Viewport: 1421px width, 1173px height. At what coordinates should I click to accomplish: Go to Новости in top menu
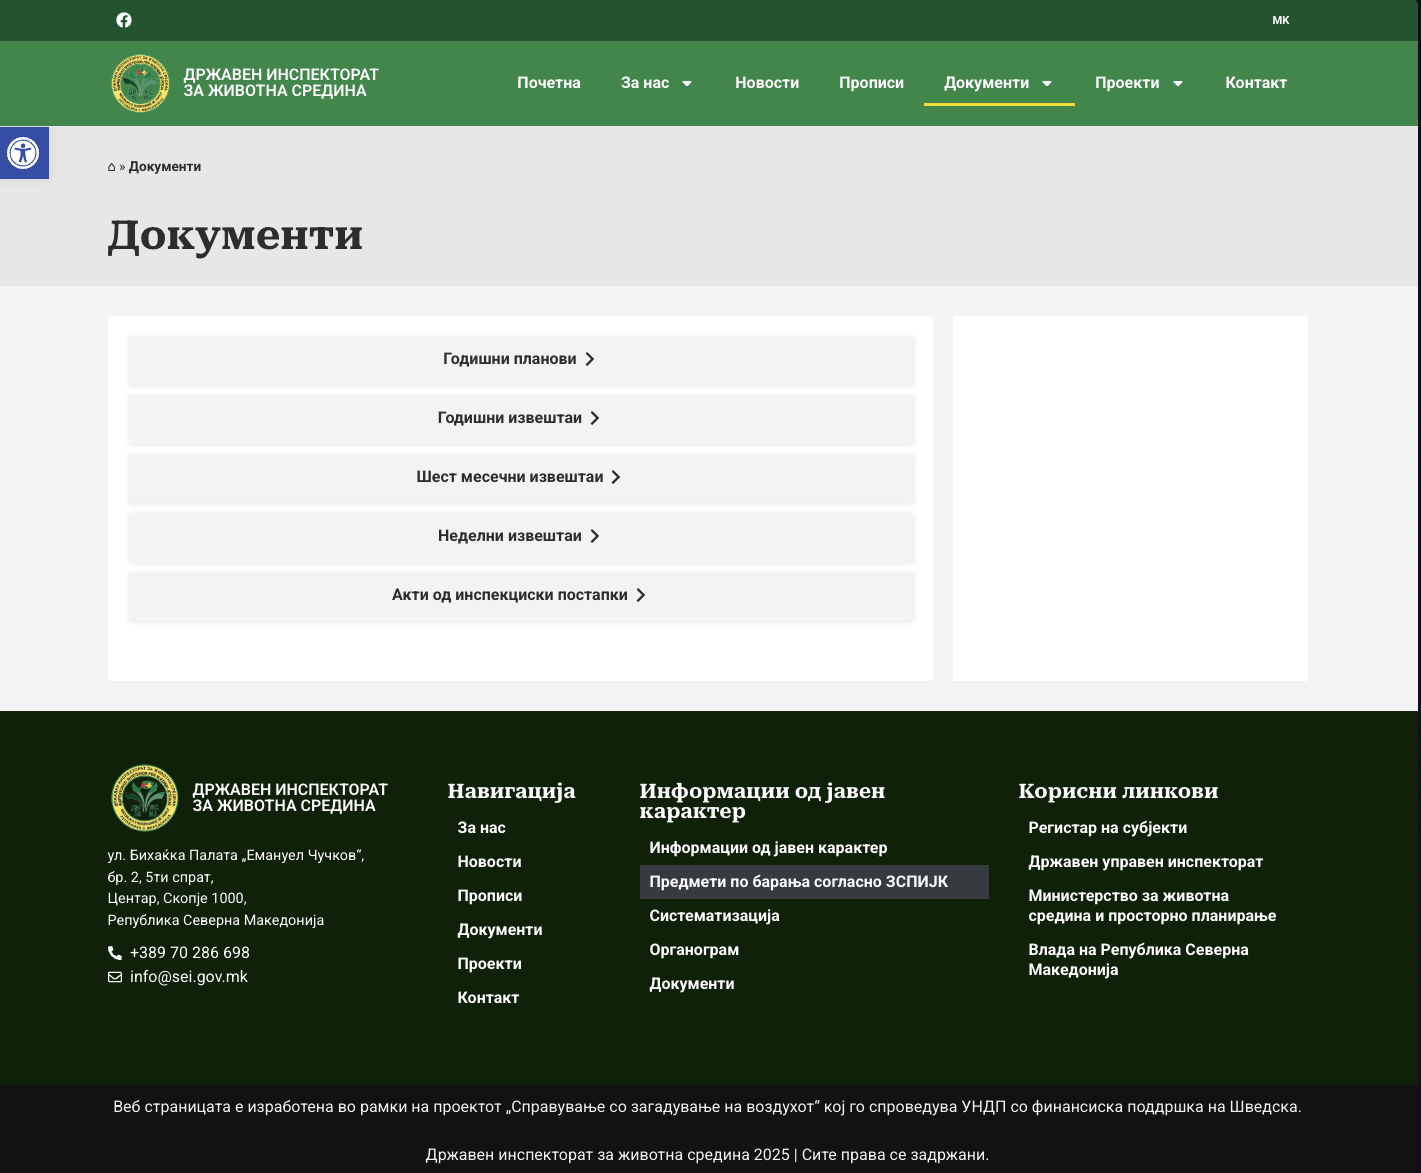tap(766, 83)
